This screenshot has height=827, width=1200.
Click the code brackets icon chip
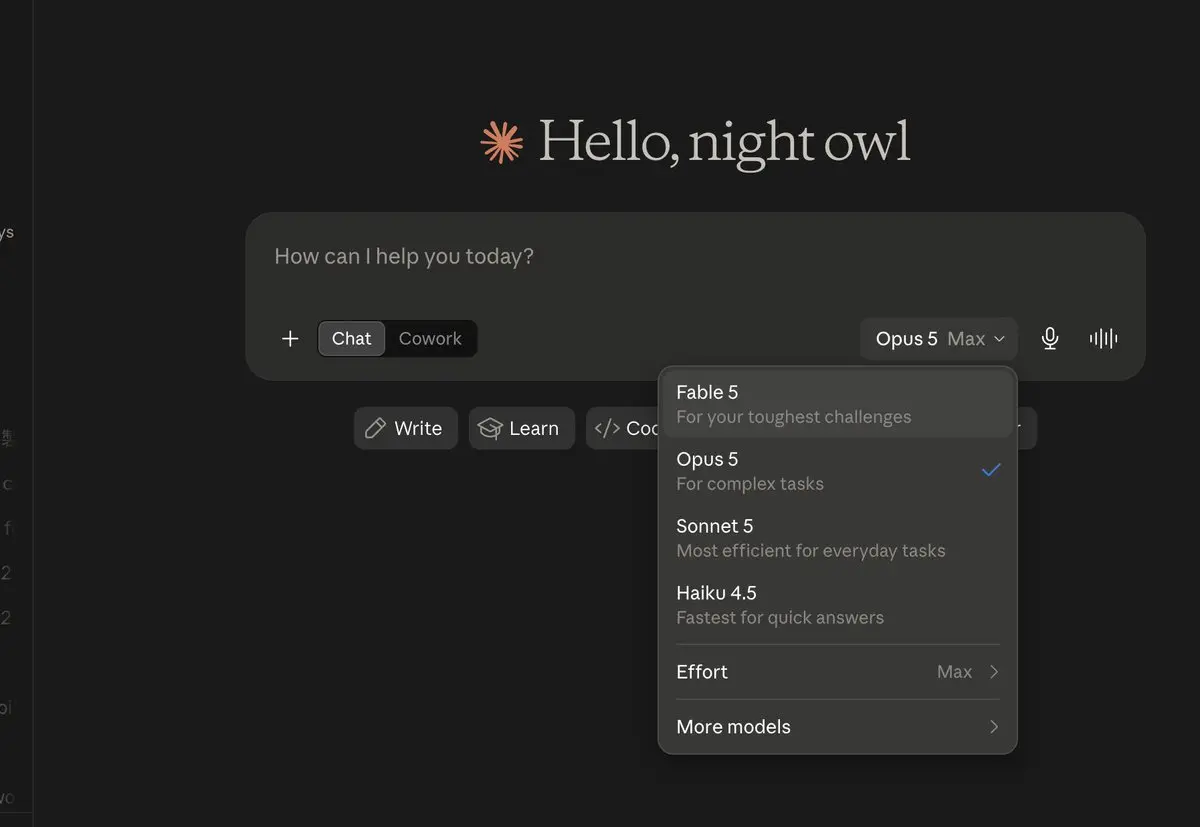point(607,428)
